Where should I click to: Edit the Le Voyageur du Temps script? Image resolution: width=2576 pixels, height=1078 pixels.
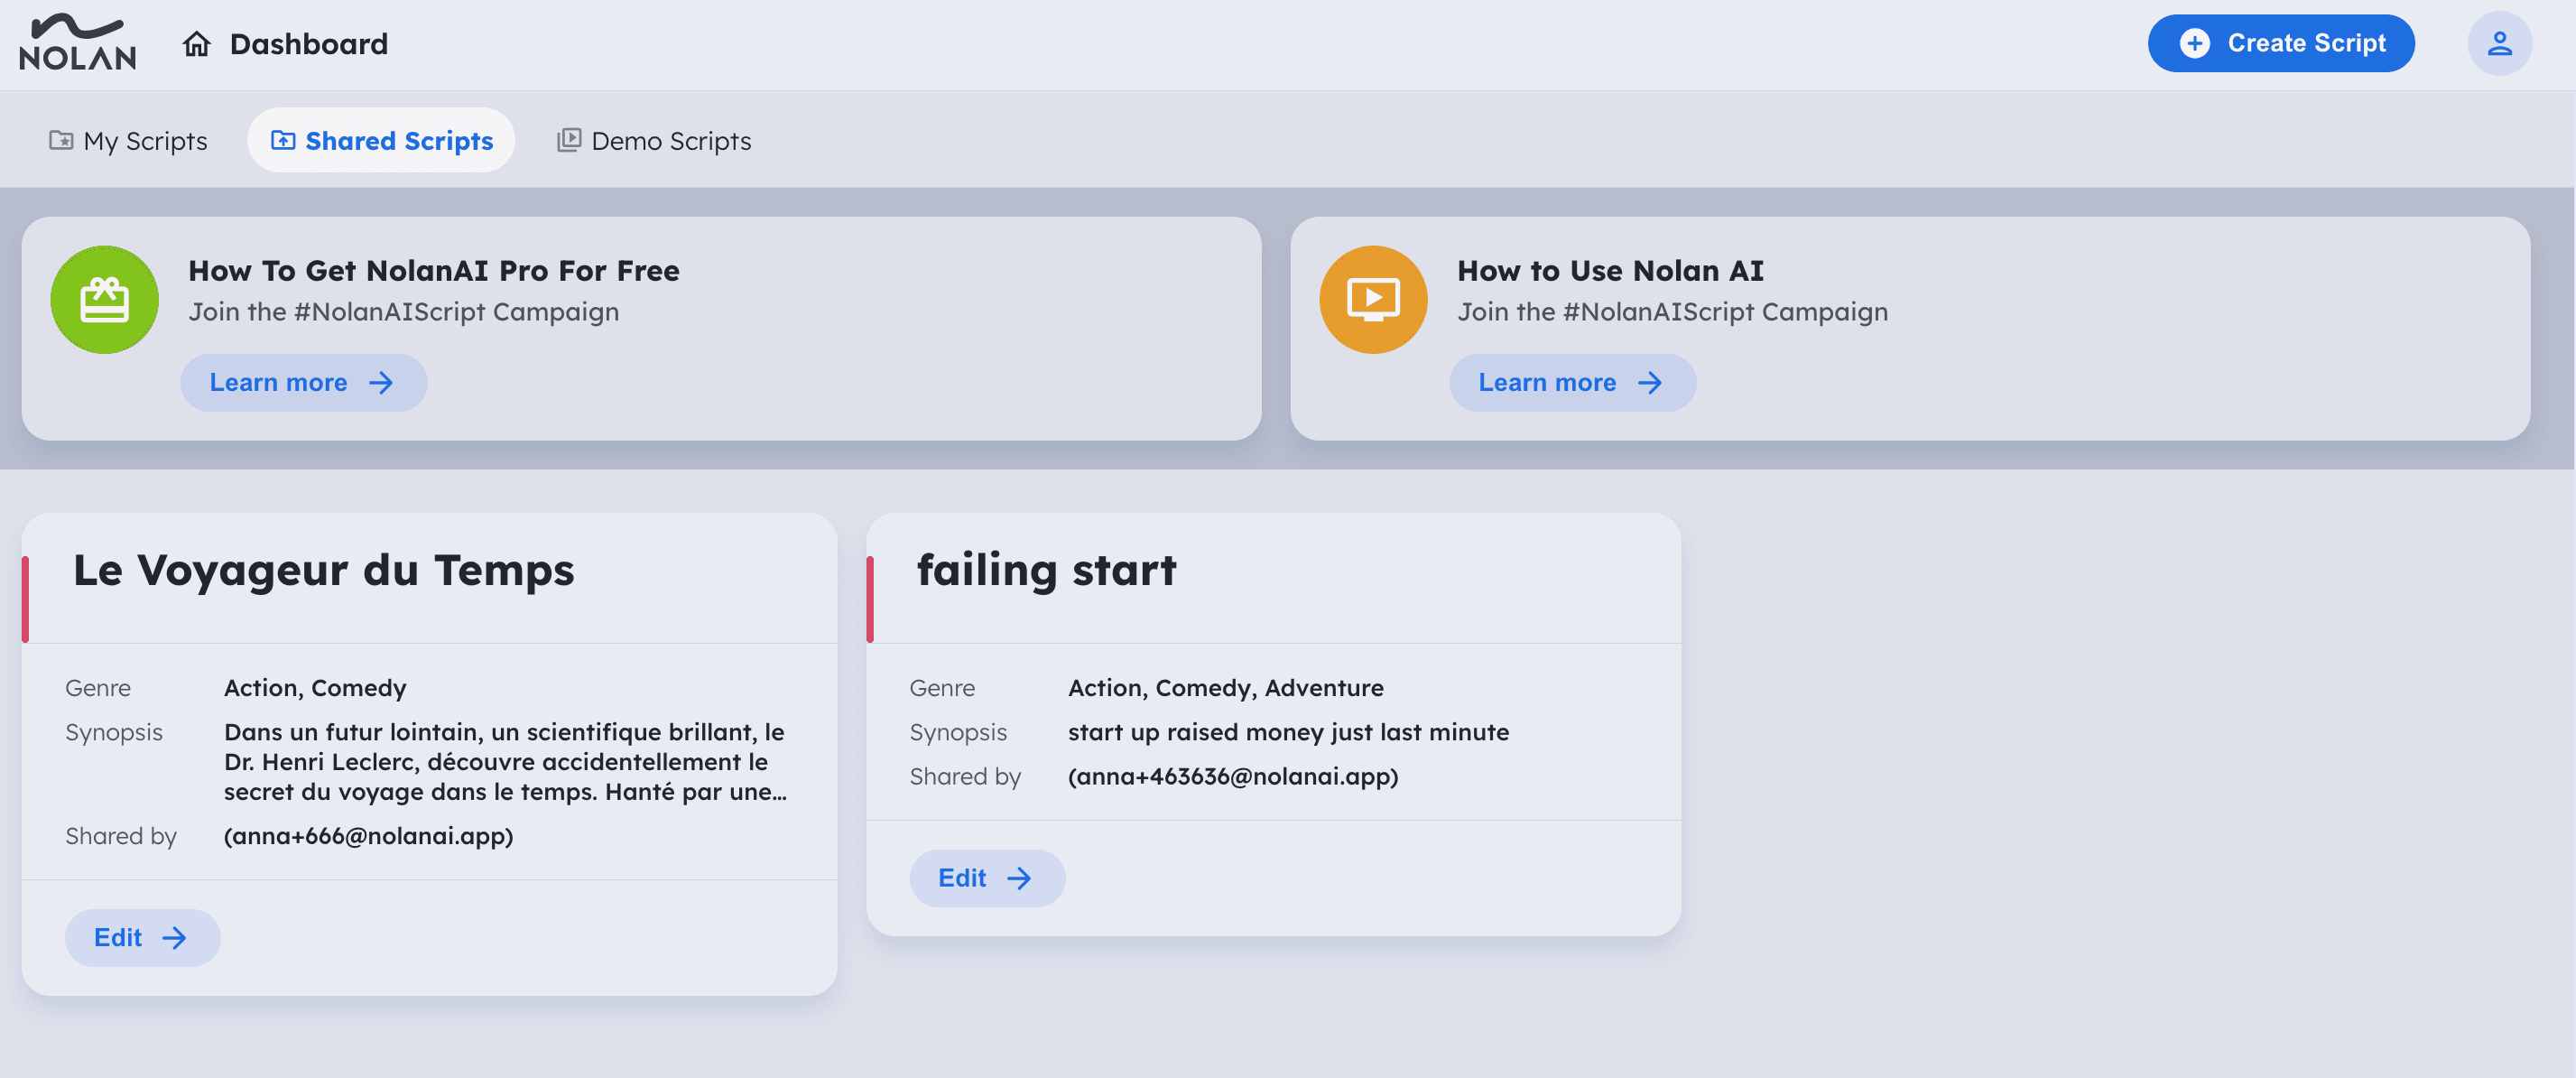tap(142, 938)
